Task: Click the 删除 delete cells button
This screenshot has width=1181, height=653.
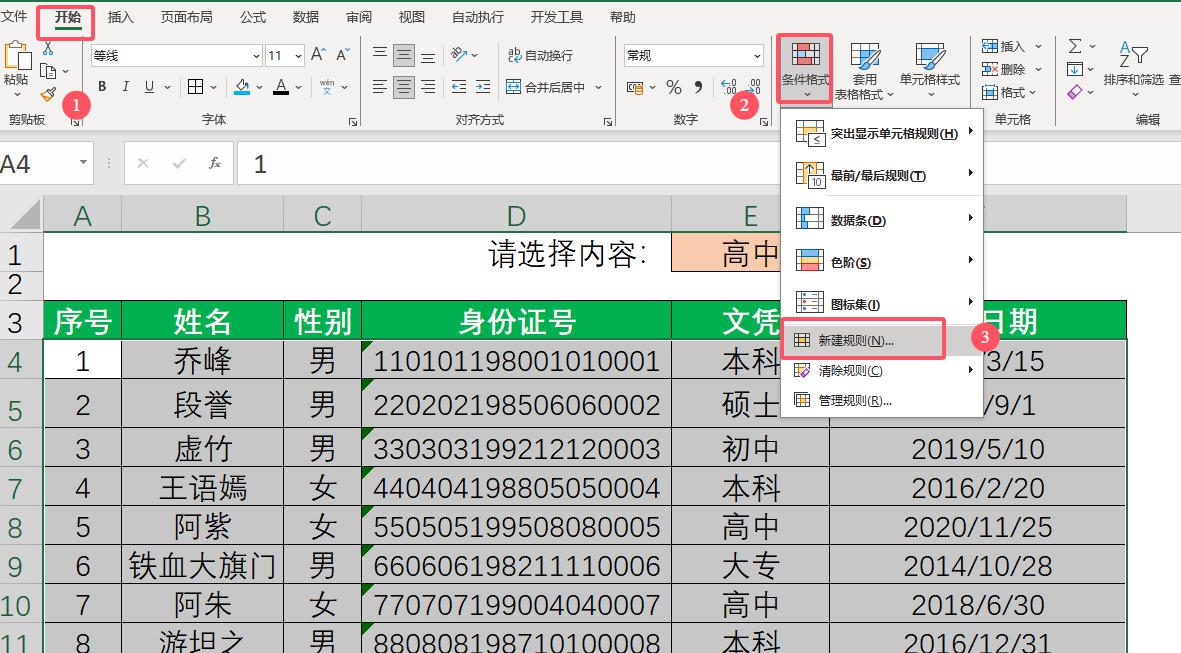Action: pyautogui.click(x=1003, y=69)
